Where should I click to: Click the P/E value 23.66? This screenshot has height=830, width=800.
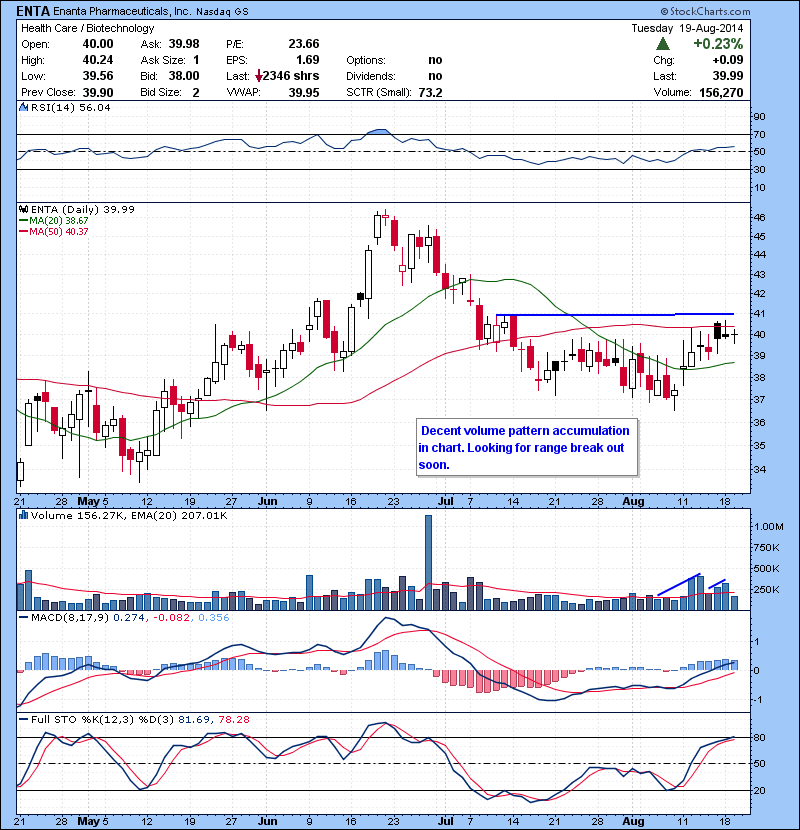[x=304, y=44]
